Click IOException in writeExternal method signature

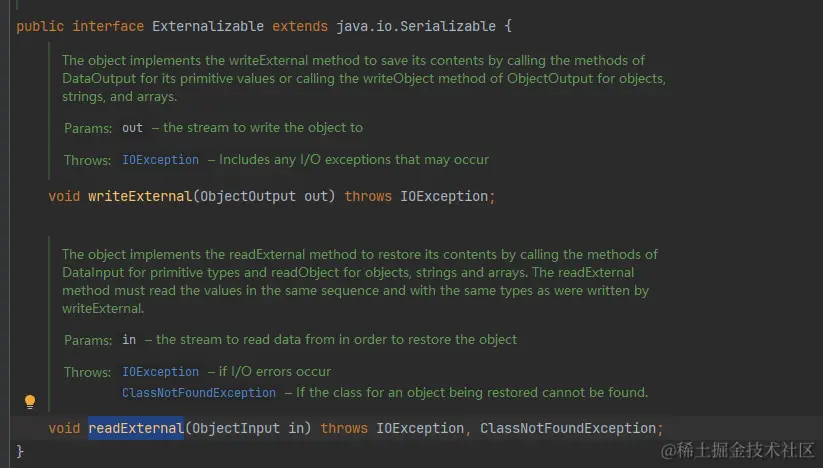pos(444,196)
